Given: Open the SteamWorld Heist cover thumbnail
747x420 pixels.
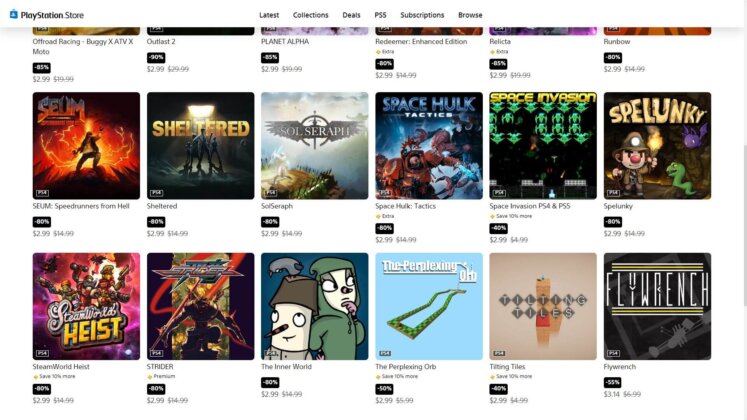Looking at the screenshot, I should (86, 306).
